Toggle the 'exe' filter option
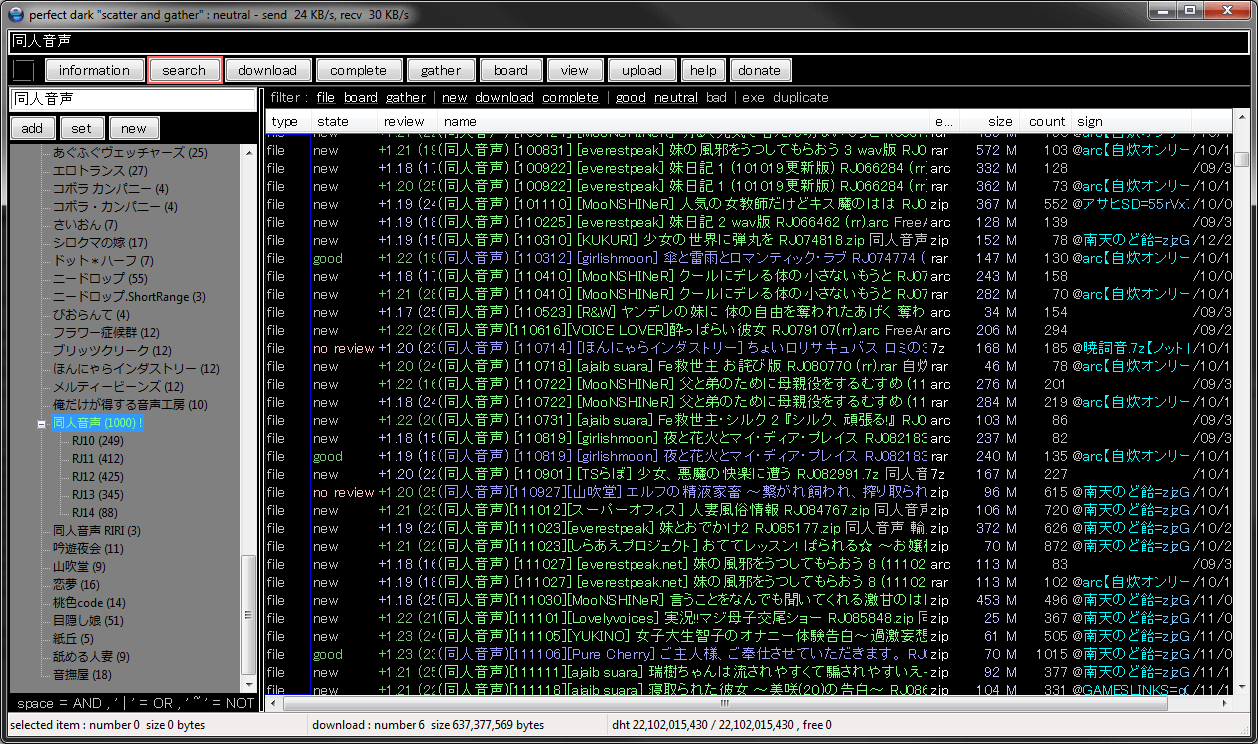 pos(753,98)
